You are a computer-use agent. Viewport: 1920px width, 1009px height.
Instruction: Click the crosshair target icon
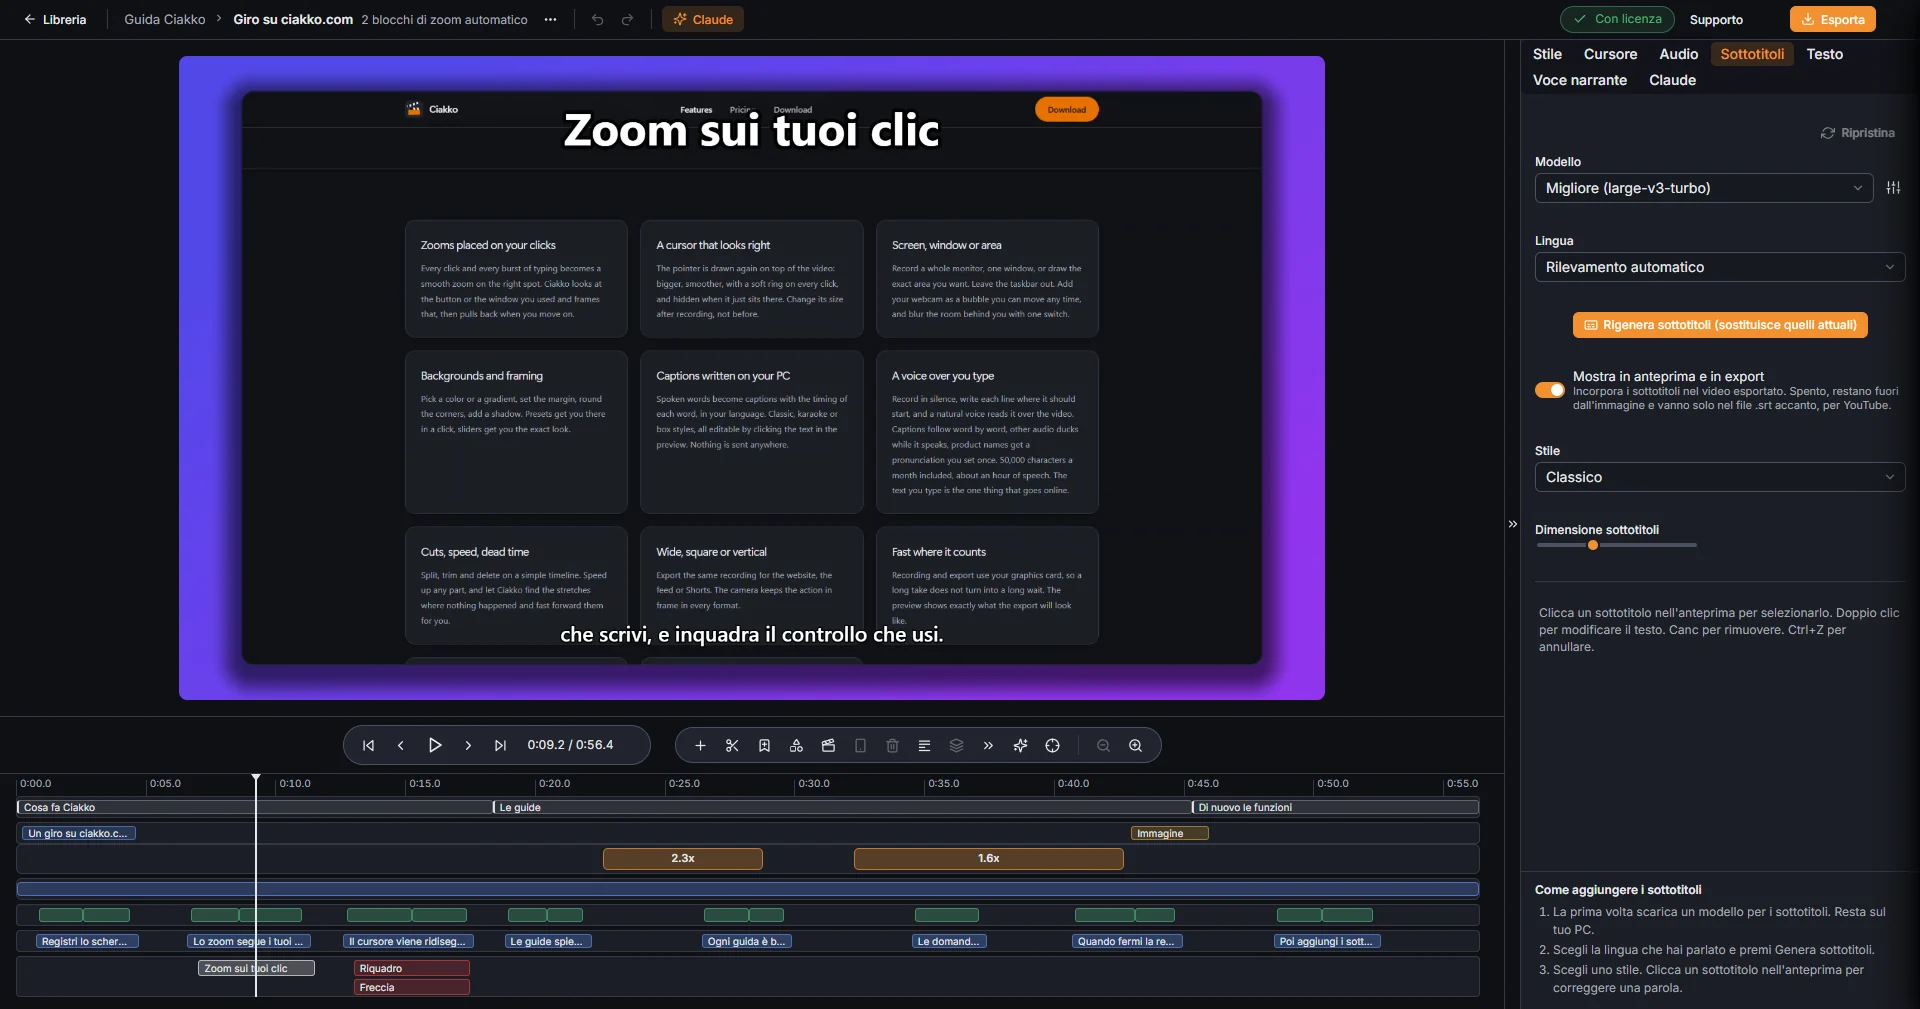(1052, 745)
